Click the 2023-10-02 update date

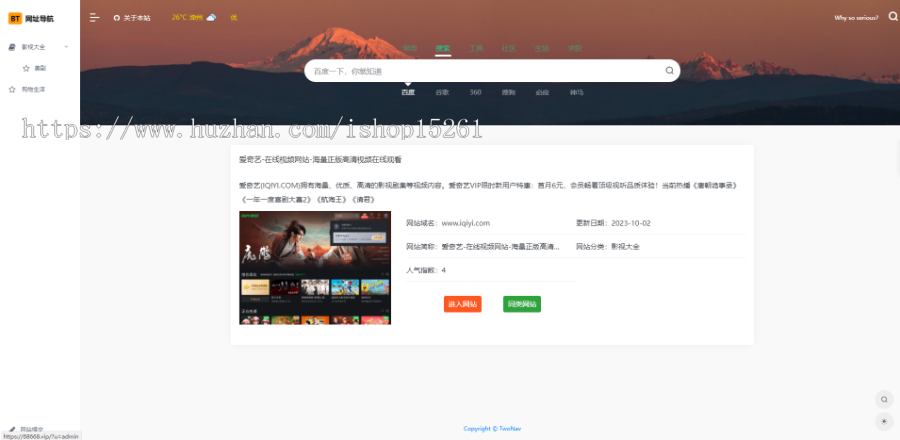631,223
